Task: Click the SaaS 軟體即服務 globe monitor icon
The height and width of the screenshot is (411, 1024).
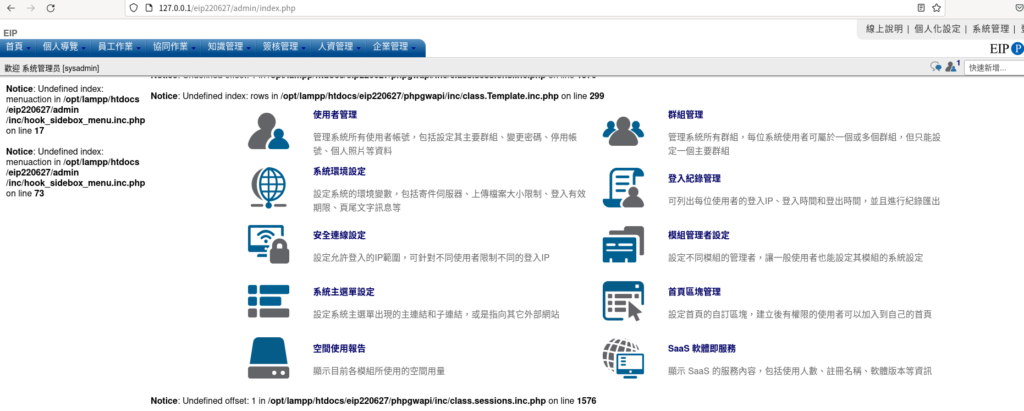Action: pos(623,358)
